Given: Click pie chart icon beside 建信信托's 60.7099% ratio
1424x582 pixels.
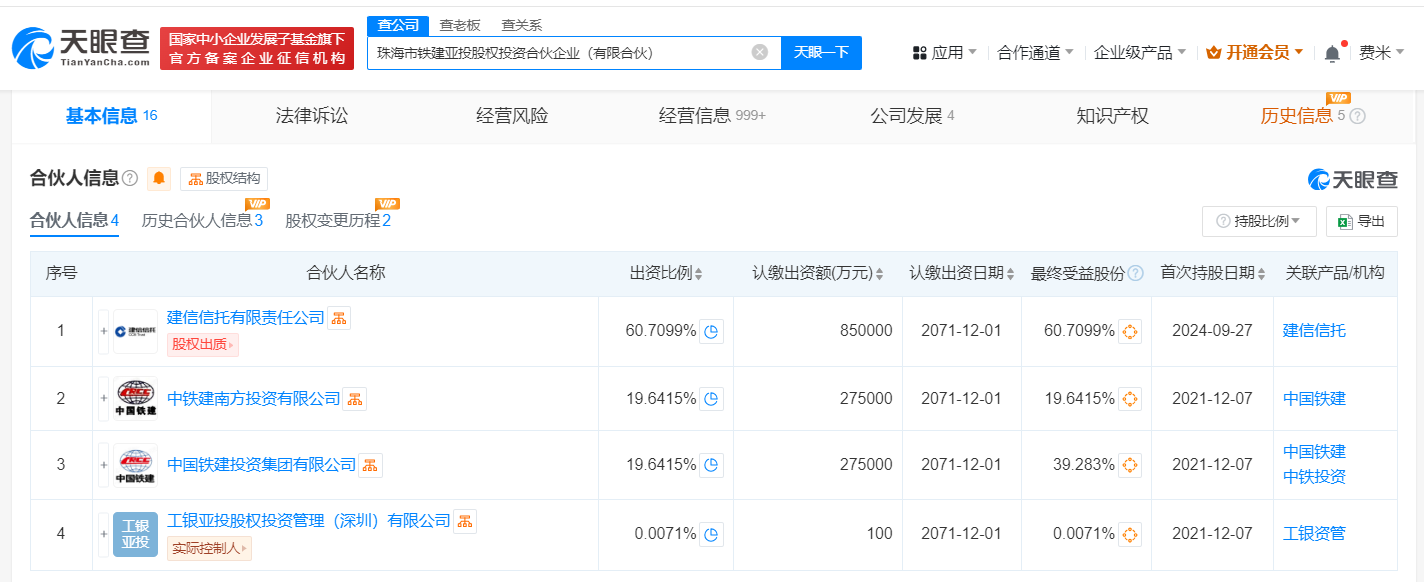Looking at the screenshot, I should [710, 331].
